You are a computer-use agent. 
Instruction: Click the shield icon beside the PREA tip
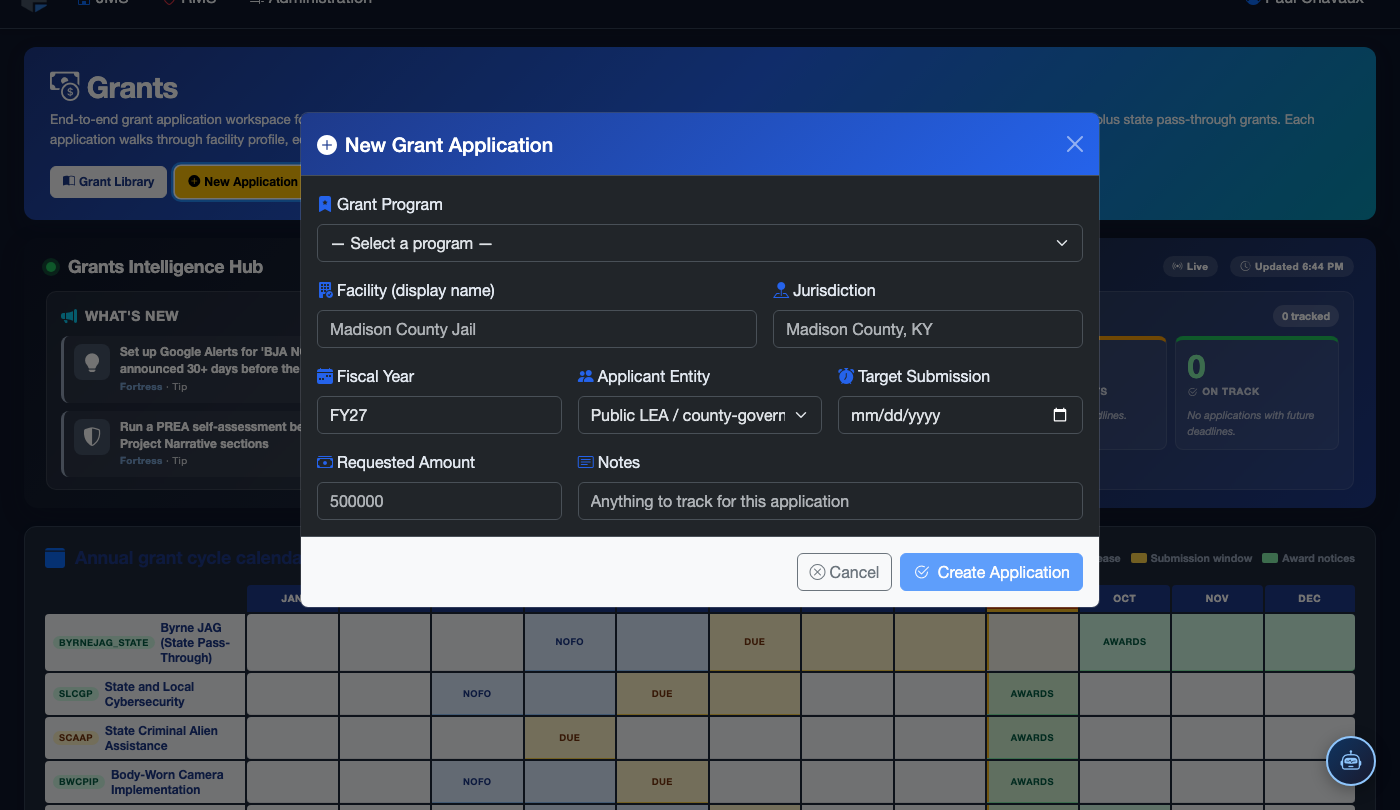point(92,437)
